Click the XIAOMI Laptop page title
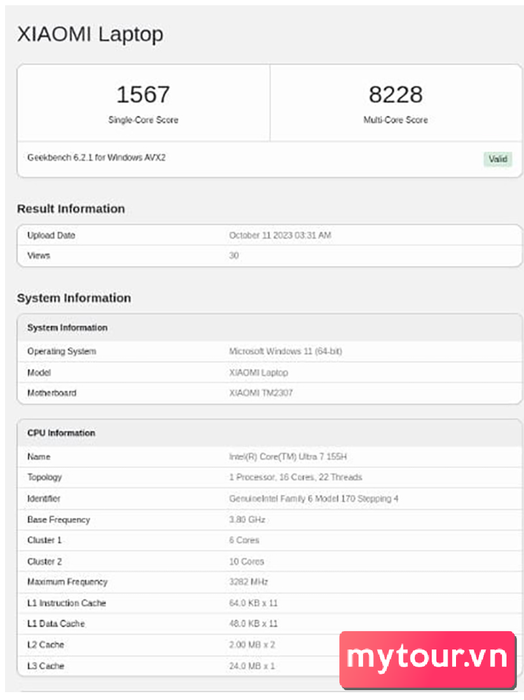Viewport: 524px width, 700px height. point(90,35)
